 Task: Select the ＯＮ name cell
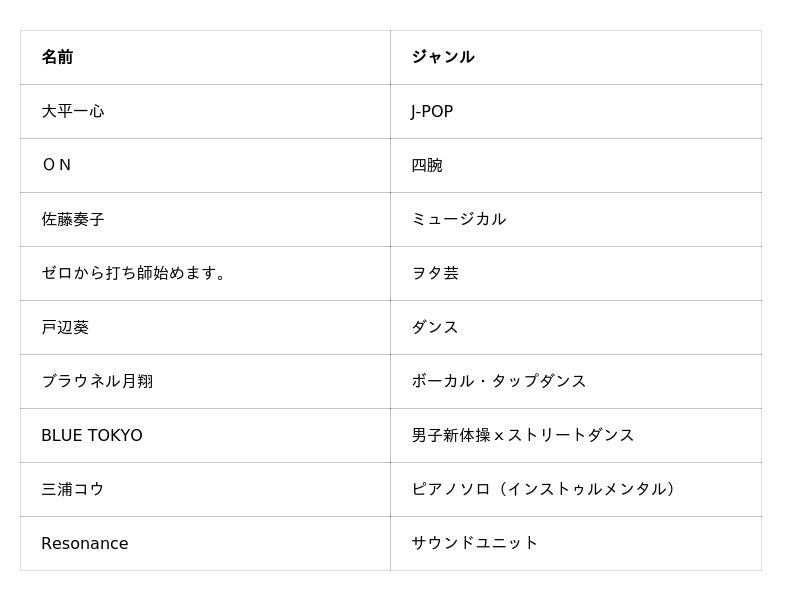(x=56, y=165)
